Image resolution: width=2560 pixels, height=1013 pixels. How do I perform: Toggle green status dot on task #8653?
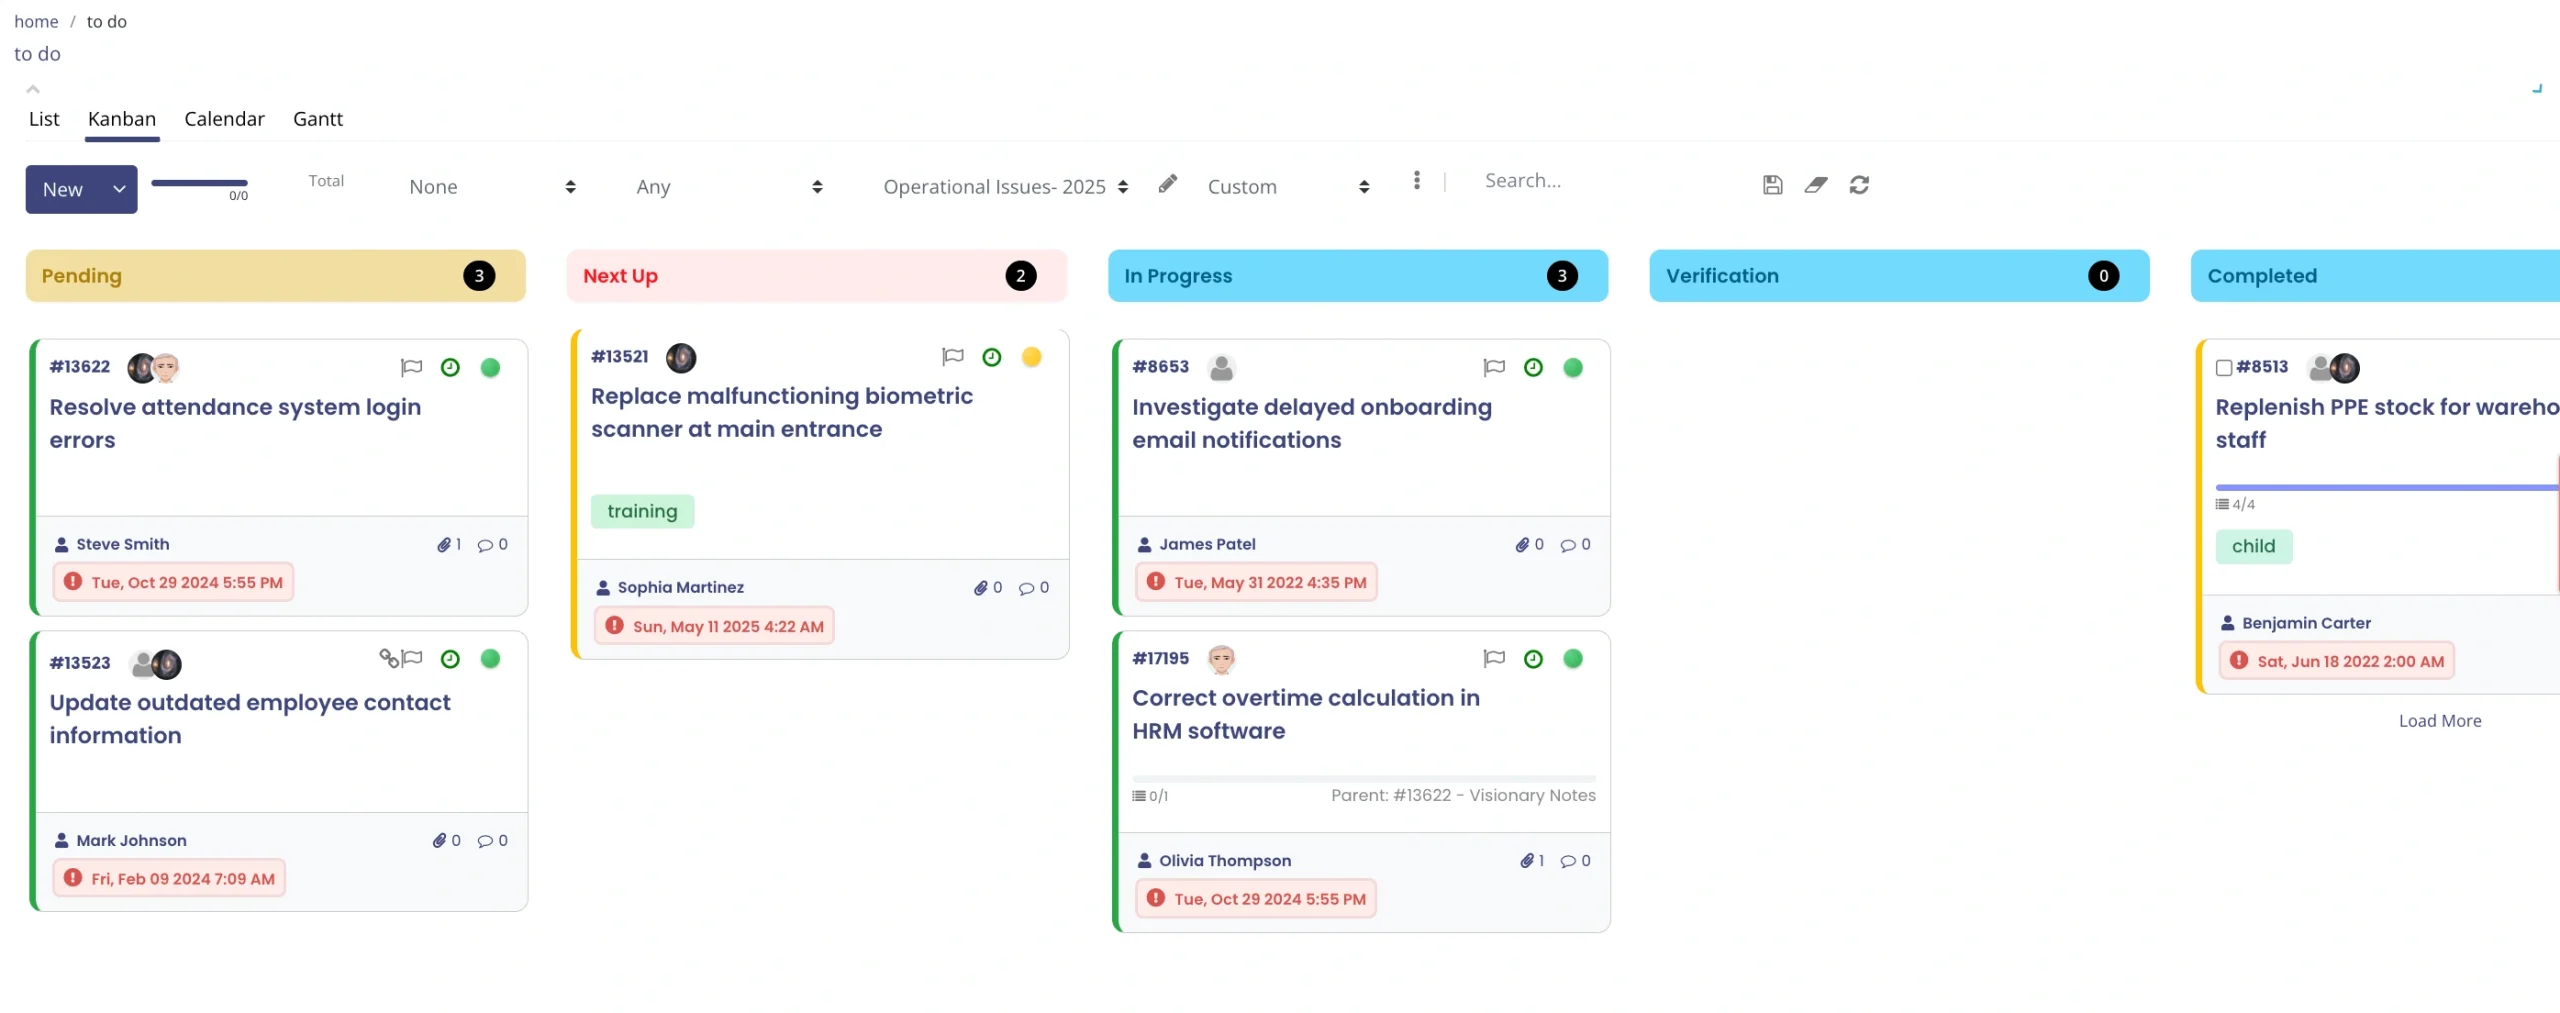coord(1572,368)
